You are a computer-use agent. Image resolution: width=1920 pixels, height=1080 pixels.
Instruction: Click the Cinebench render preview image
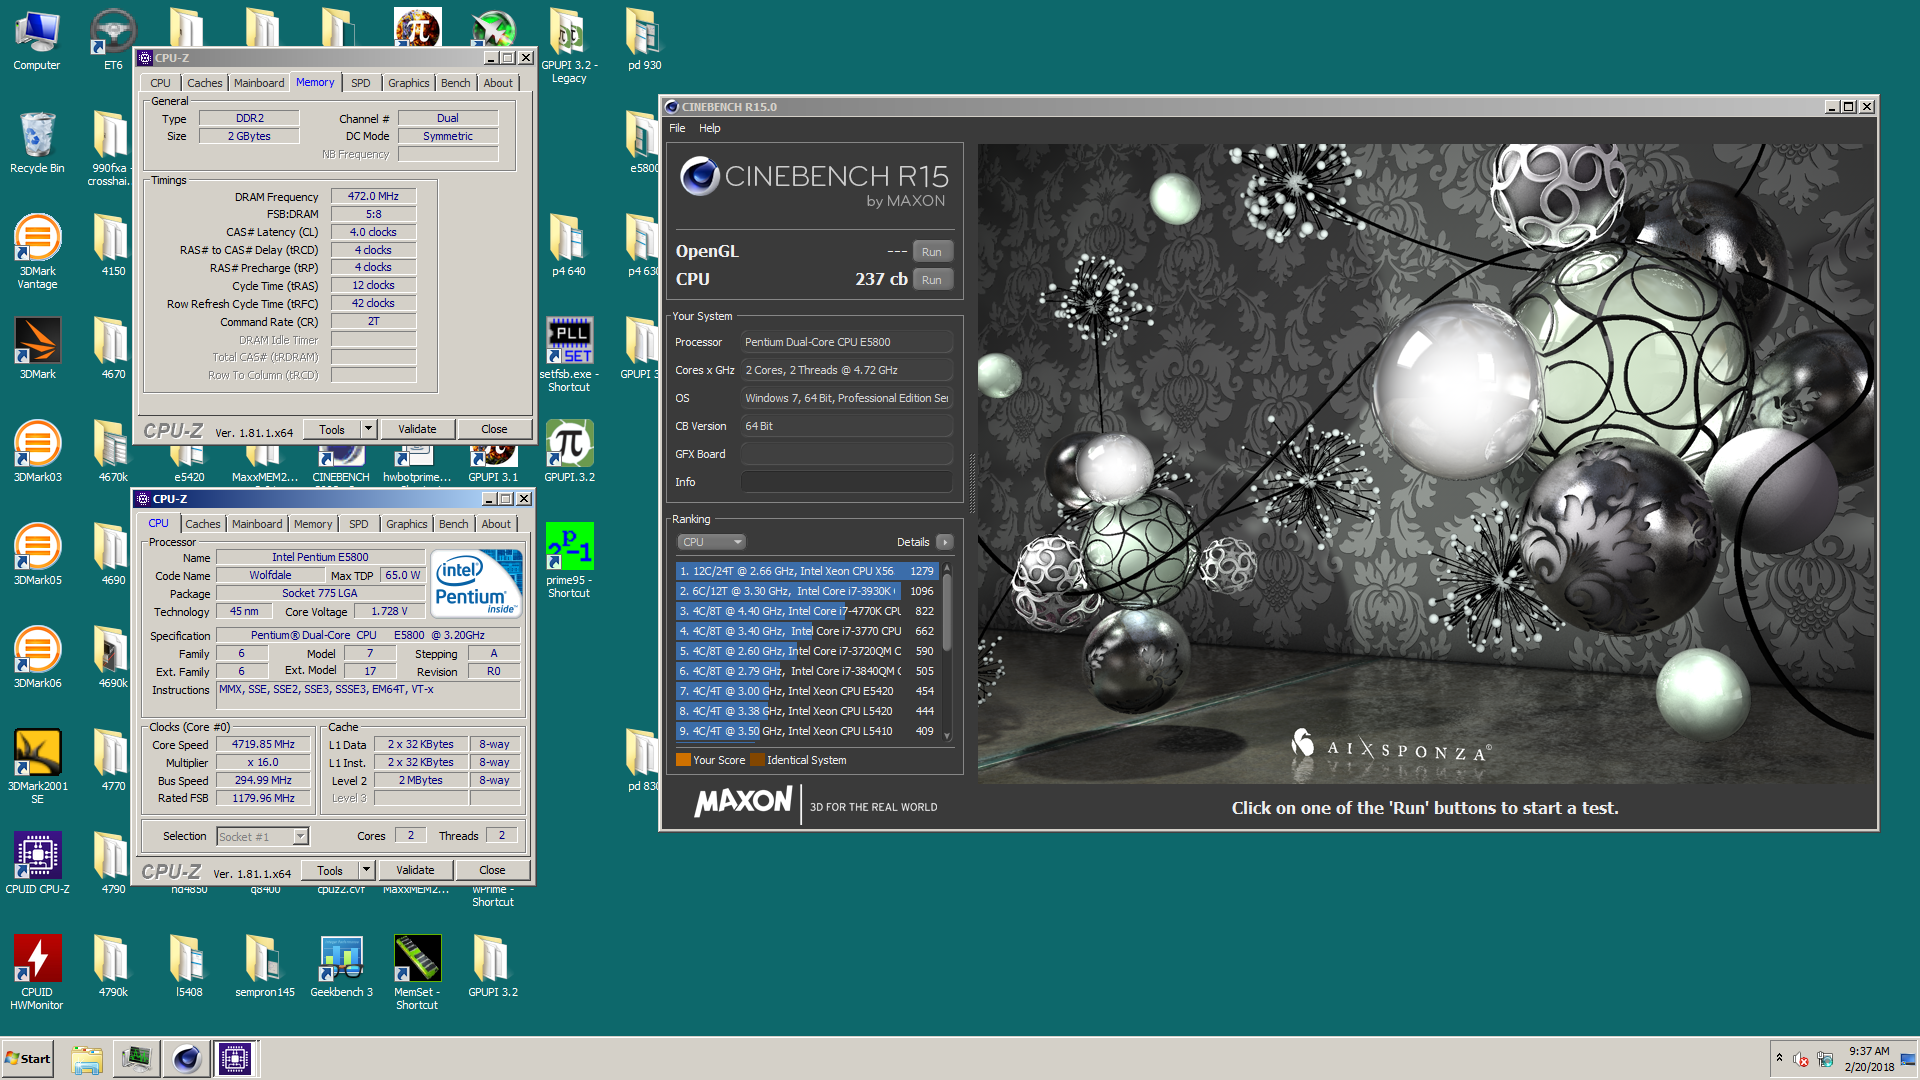tap(1426, 463)
